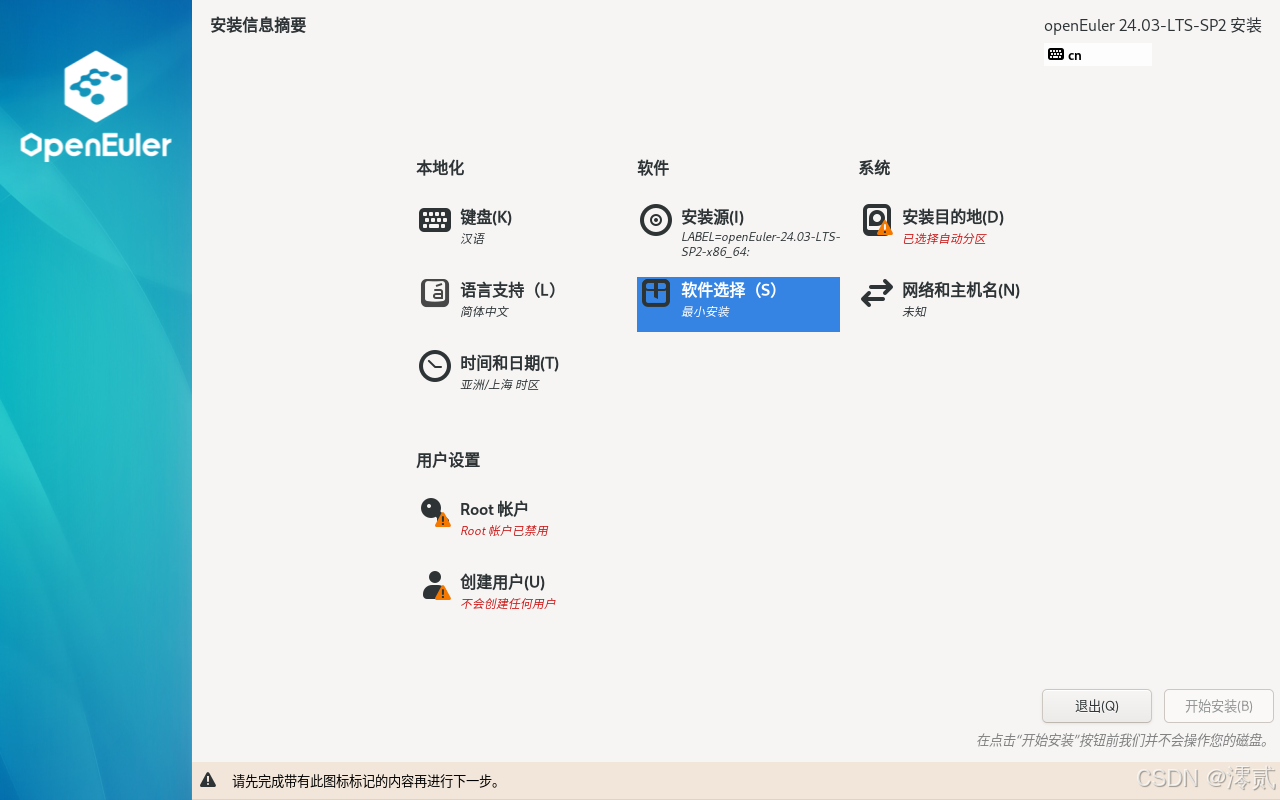Open 网络和主机名 network settings icon
The width and height of the screenshot is (1280, 800).
pyautogui.click(x=876, y=293)
